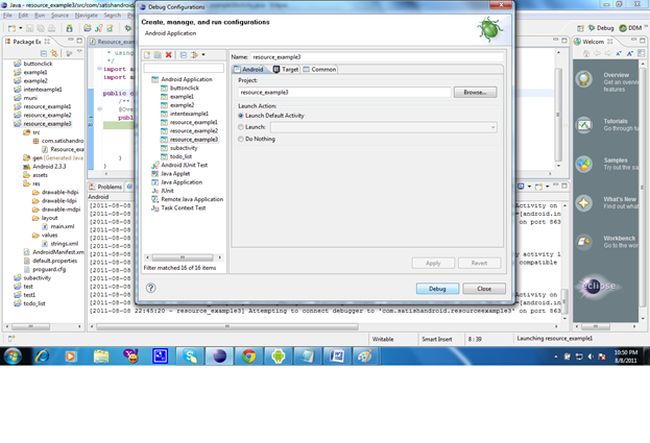The width and height of the screenshot is (650, 443).
Task: Click the configurations tree horizontal scrollbar
Action: point(184,257)
